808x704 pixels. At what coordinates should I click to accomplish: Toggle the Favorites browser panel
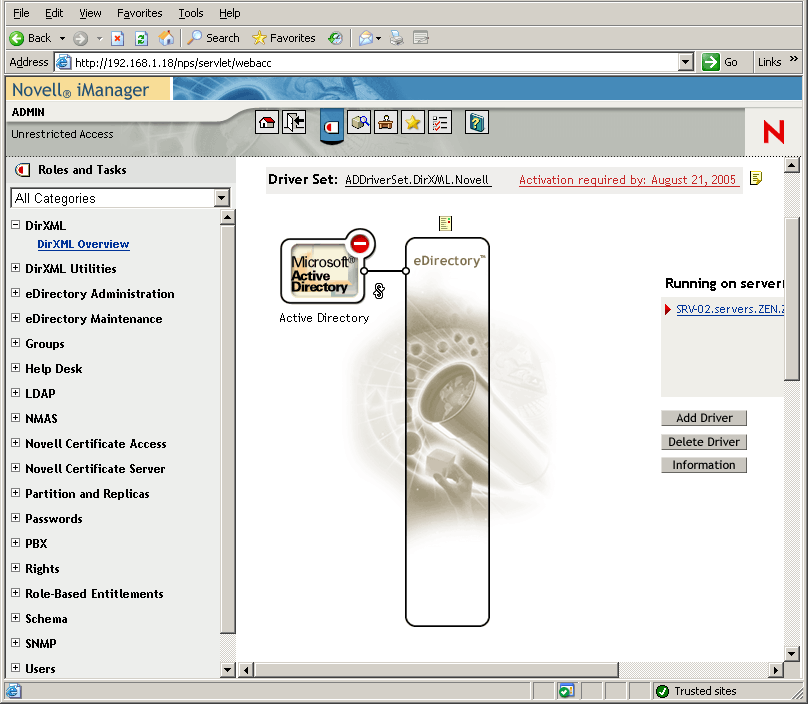283,37
